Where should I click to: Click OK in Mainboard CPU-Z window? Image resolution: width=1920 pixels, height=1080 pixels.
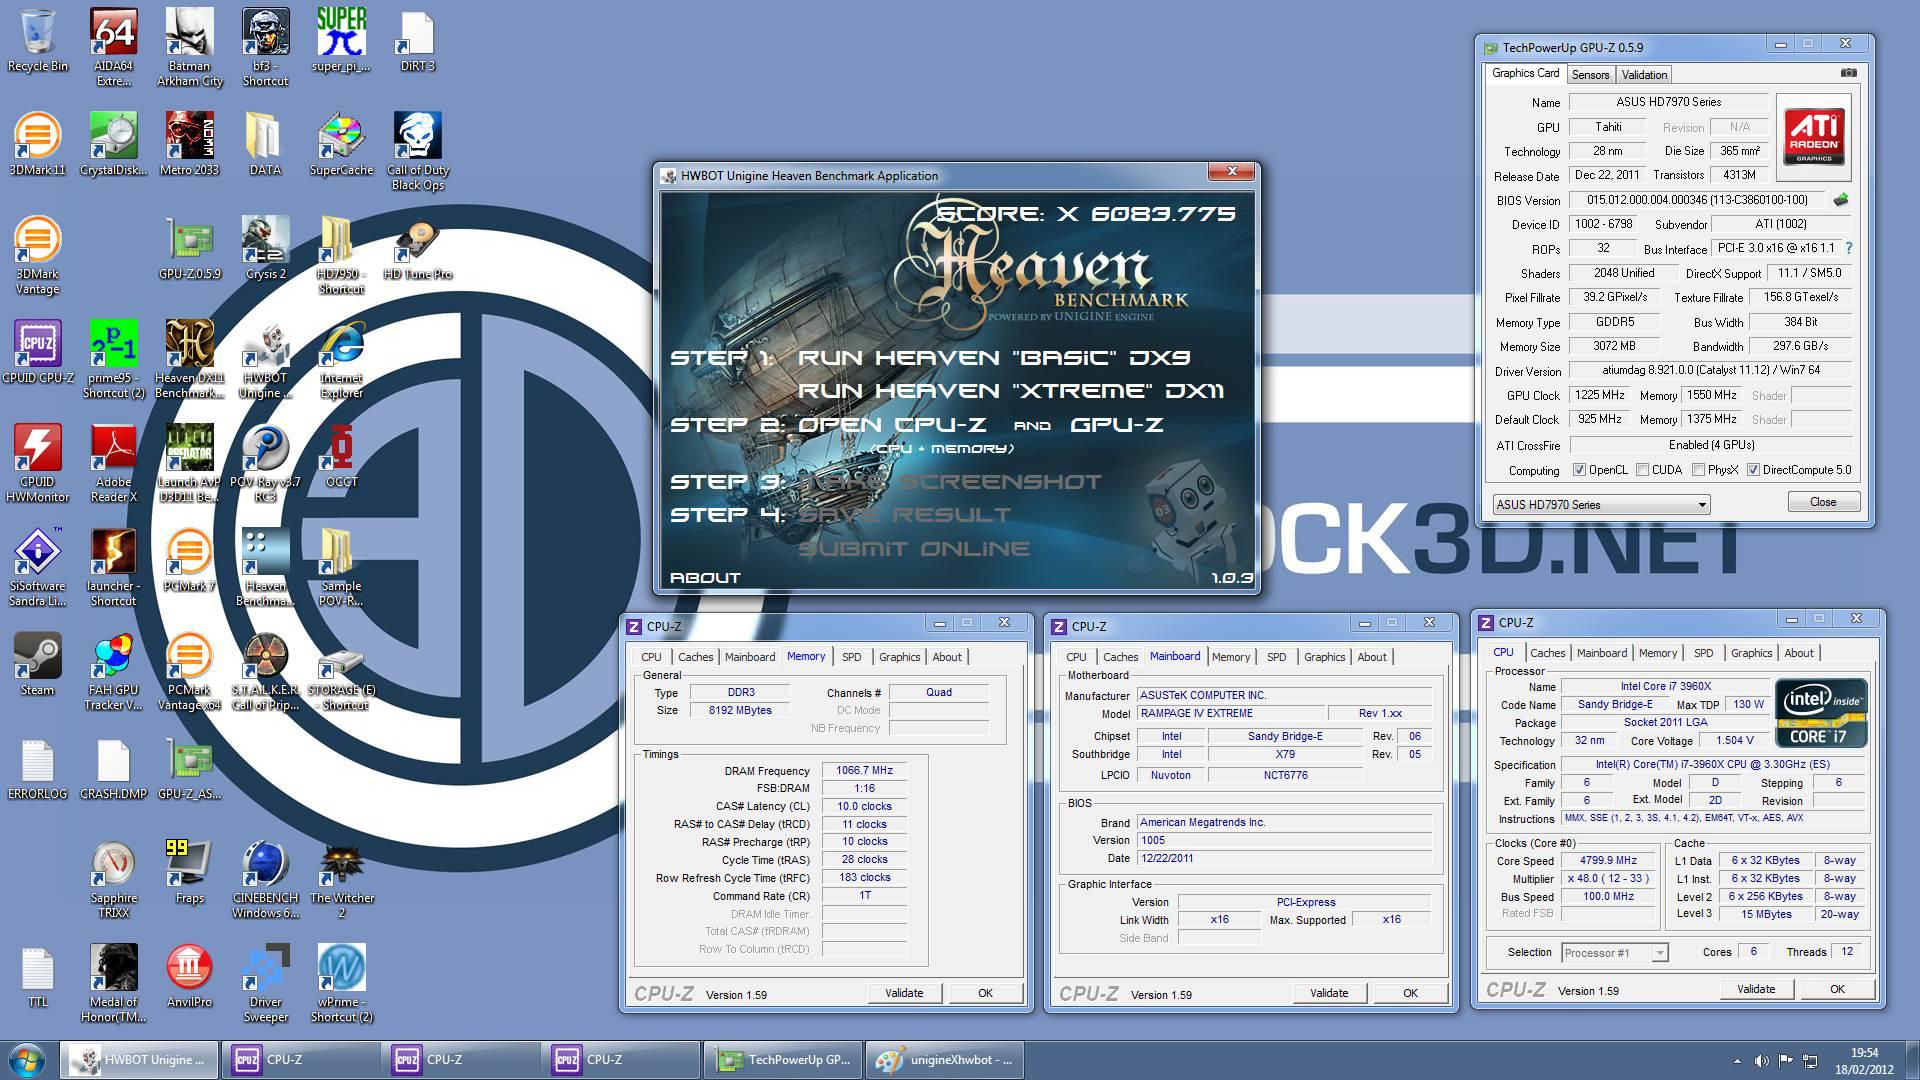[1410, 993]
